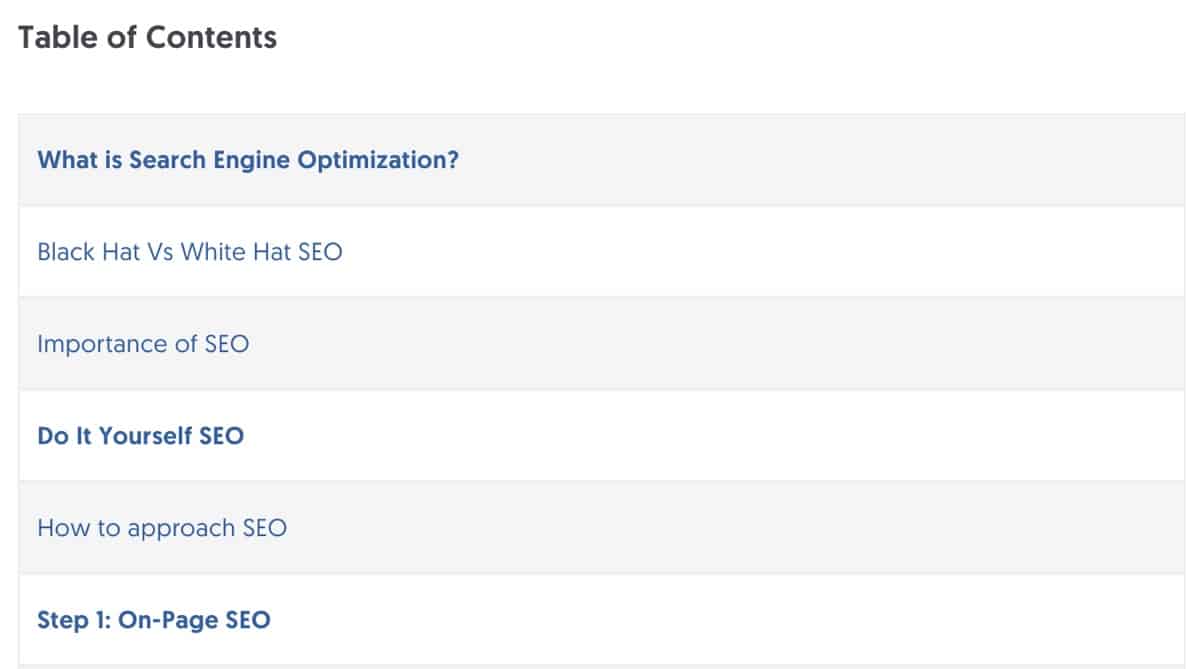
Task: Click blank space in the "What is Search Engine Optimization?" row
Action: (800, 160)
